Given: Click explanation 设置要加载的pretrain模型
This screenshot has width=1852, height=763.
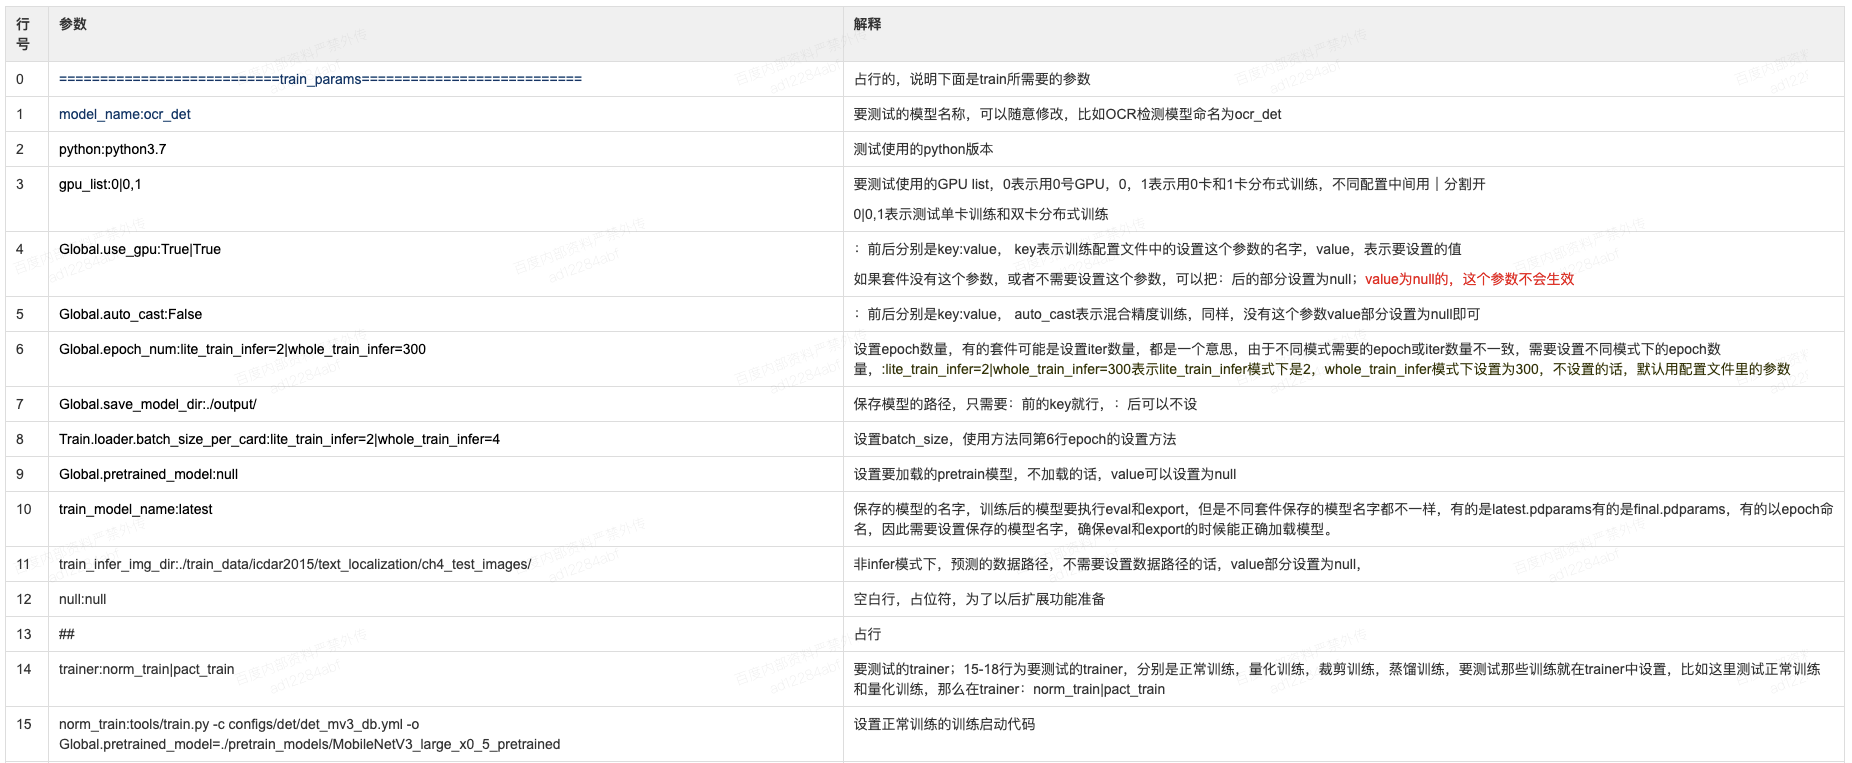Looking at the screenshot, I should tap(1044, 474).
